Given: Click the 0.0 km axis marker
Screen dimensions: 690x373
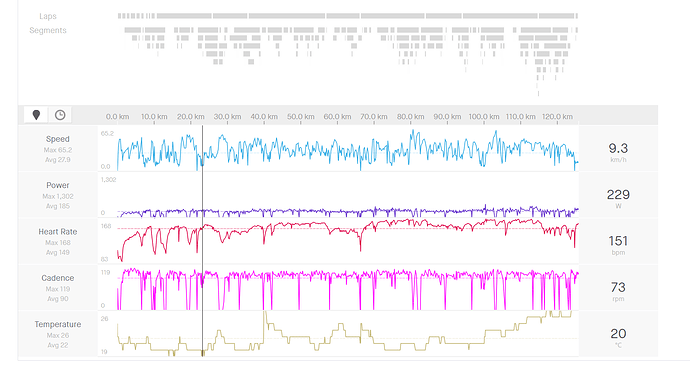Looking at the screenshot, I should pos(117,117).
